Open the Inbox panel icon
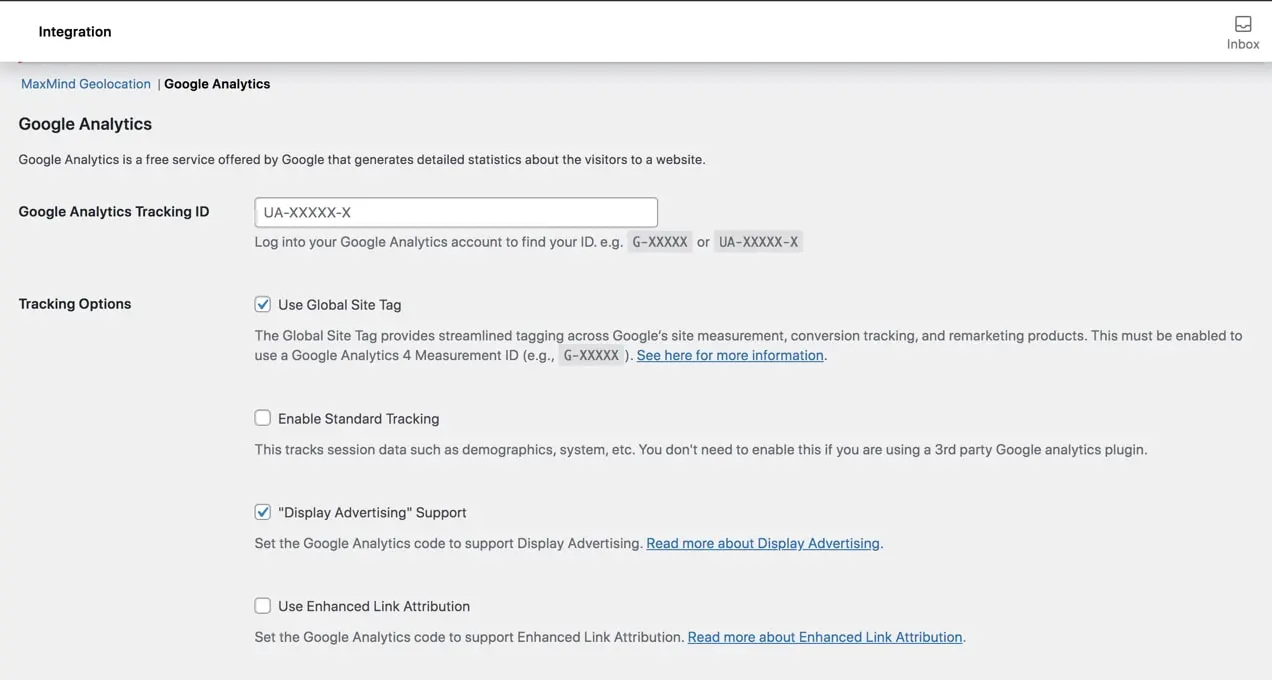Screen dimensions: 1272x680 pyautogui.click(x=1242, y=32)
